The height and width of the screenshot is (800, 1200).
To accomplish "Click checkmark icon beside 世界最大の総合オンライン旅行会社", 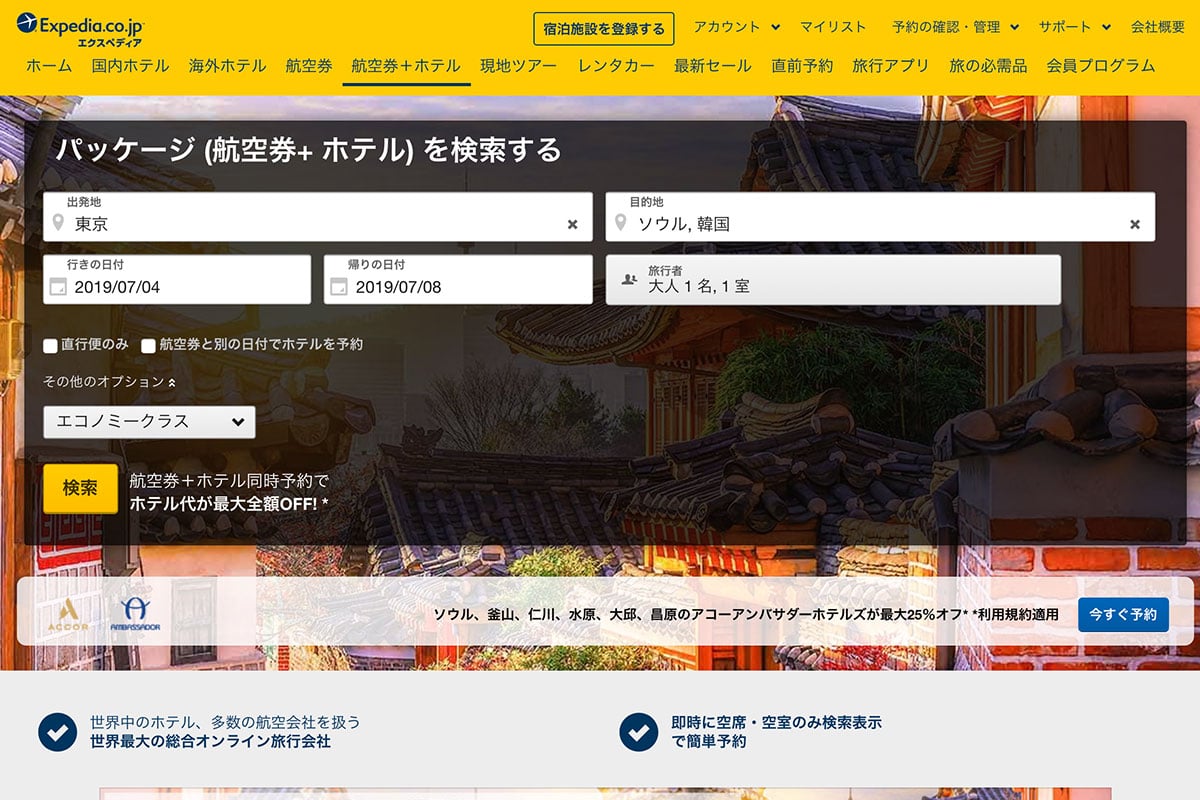I will 57,732.
